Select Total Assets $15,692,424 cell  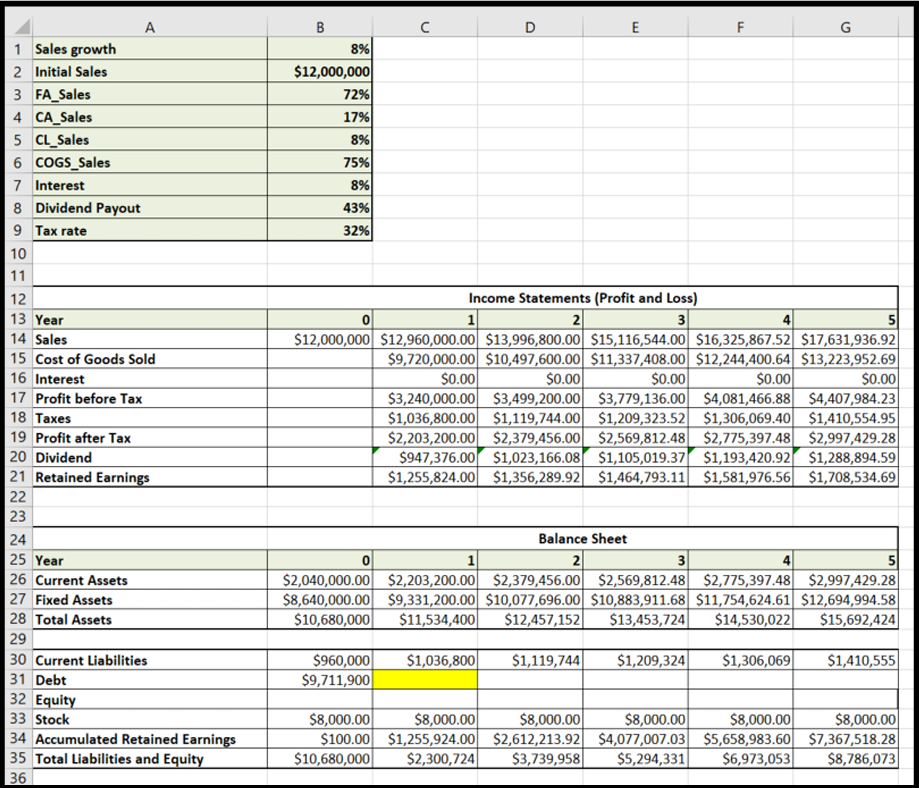point(845,619)
